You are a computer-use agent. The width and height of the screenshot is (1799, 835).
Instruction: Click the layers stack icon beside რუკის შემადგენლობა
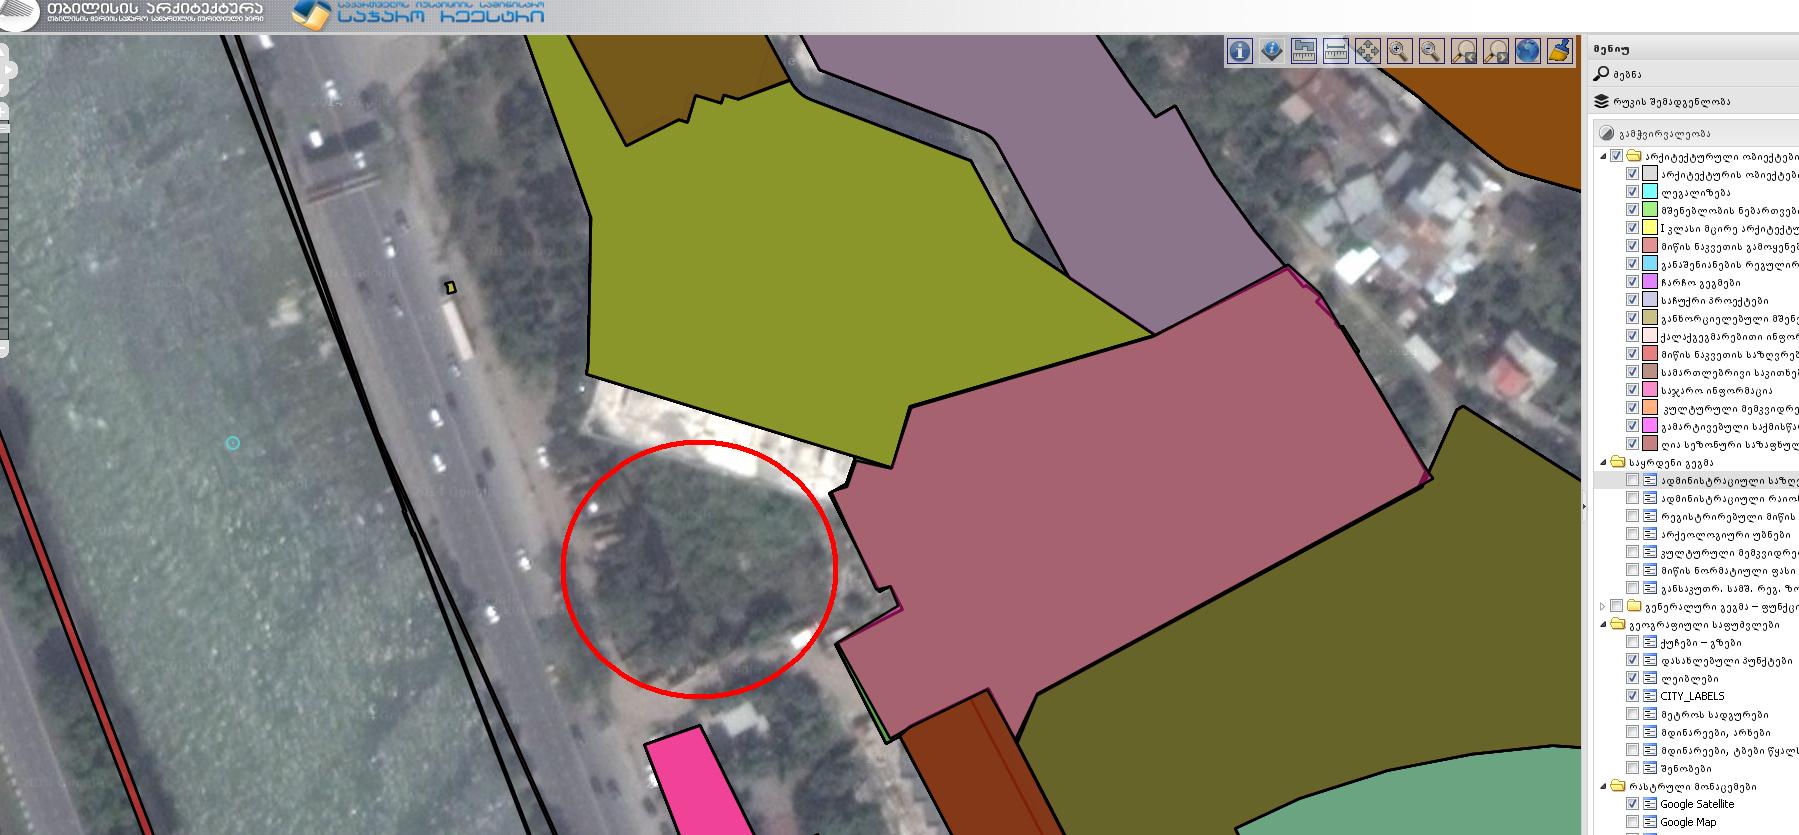point(1601,101)
